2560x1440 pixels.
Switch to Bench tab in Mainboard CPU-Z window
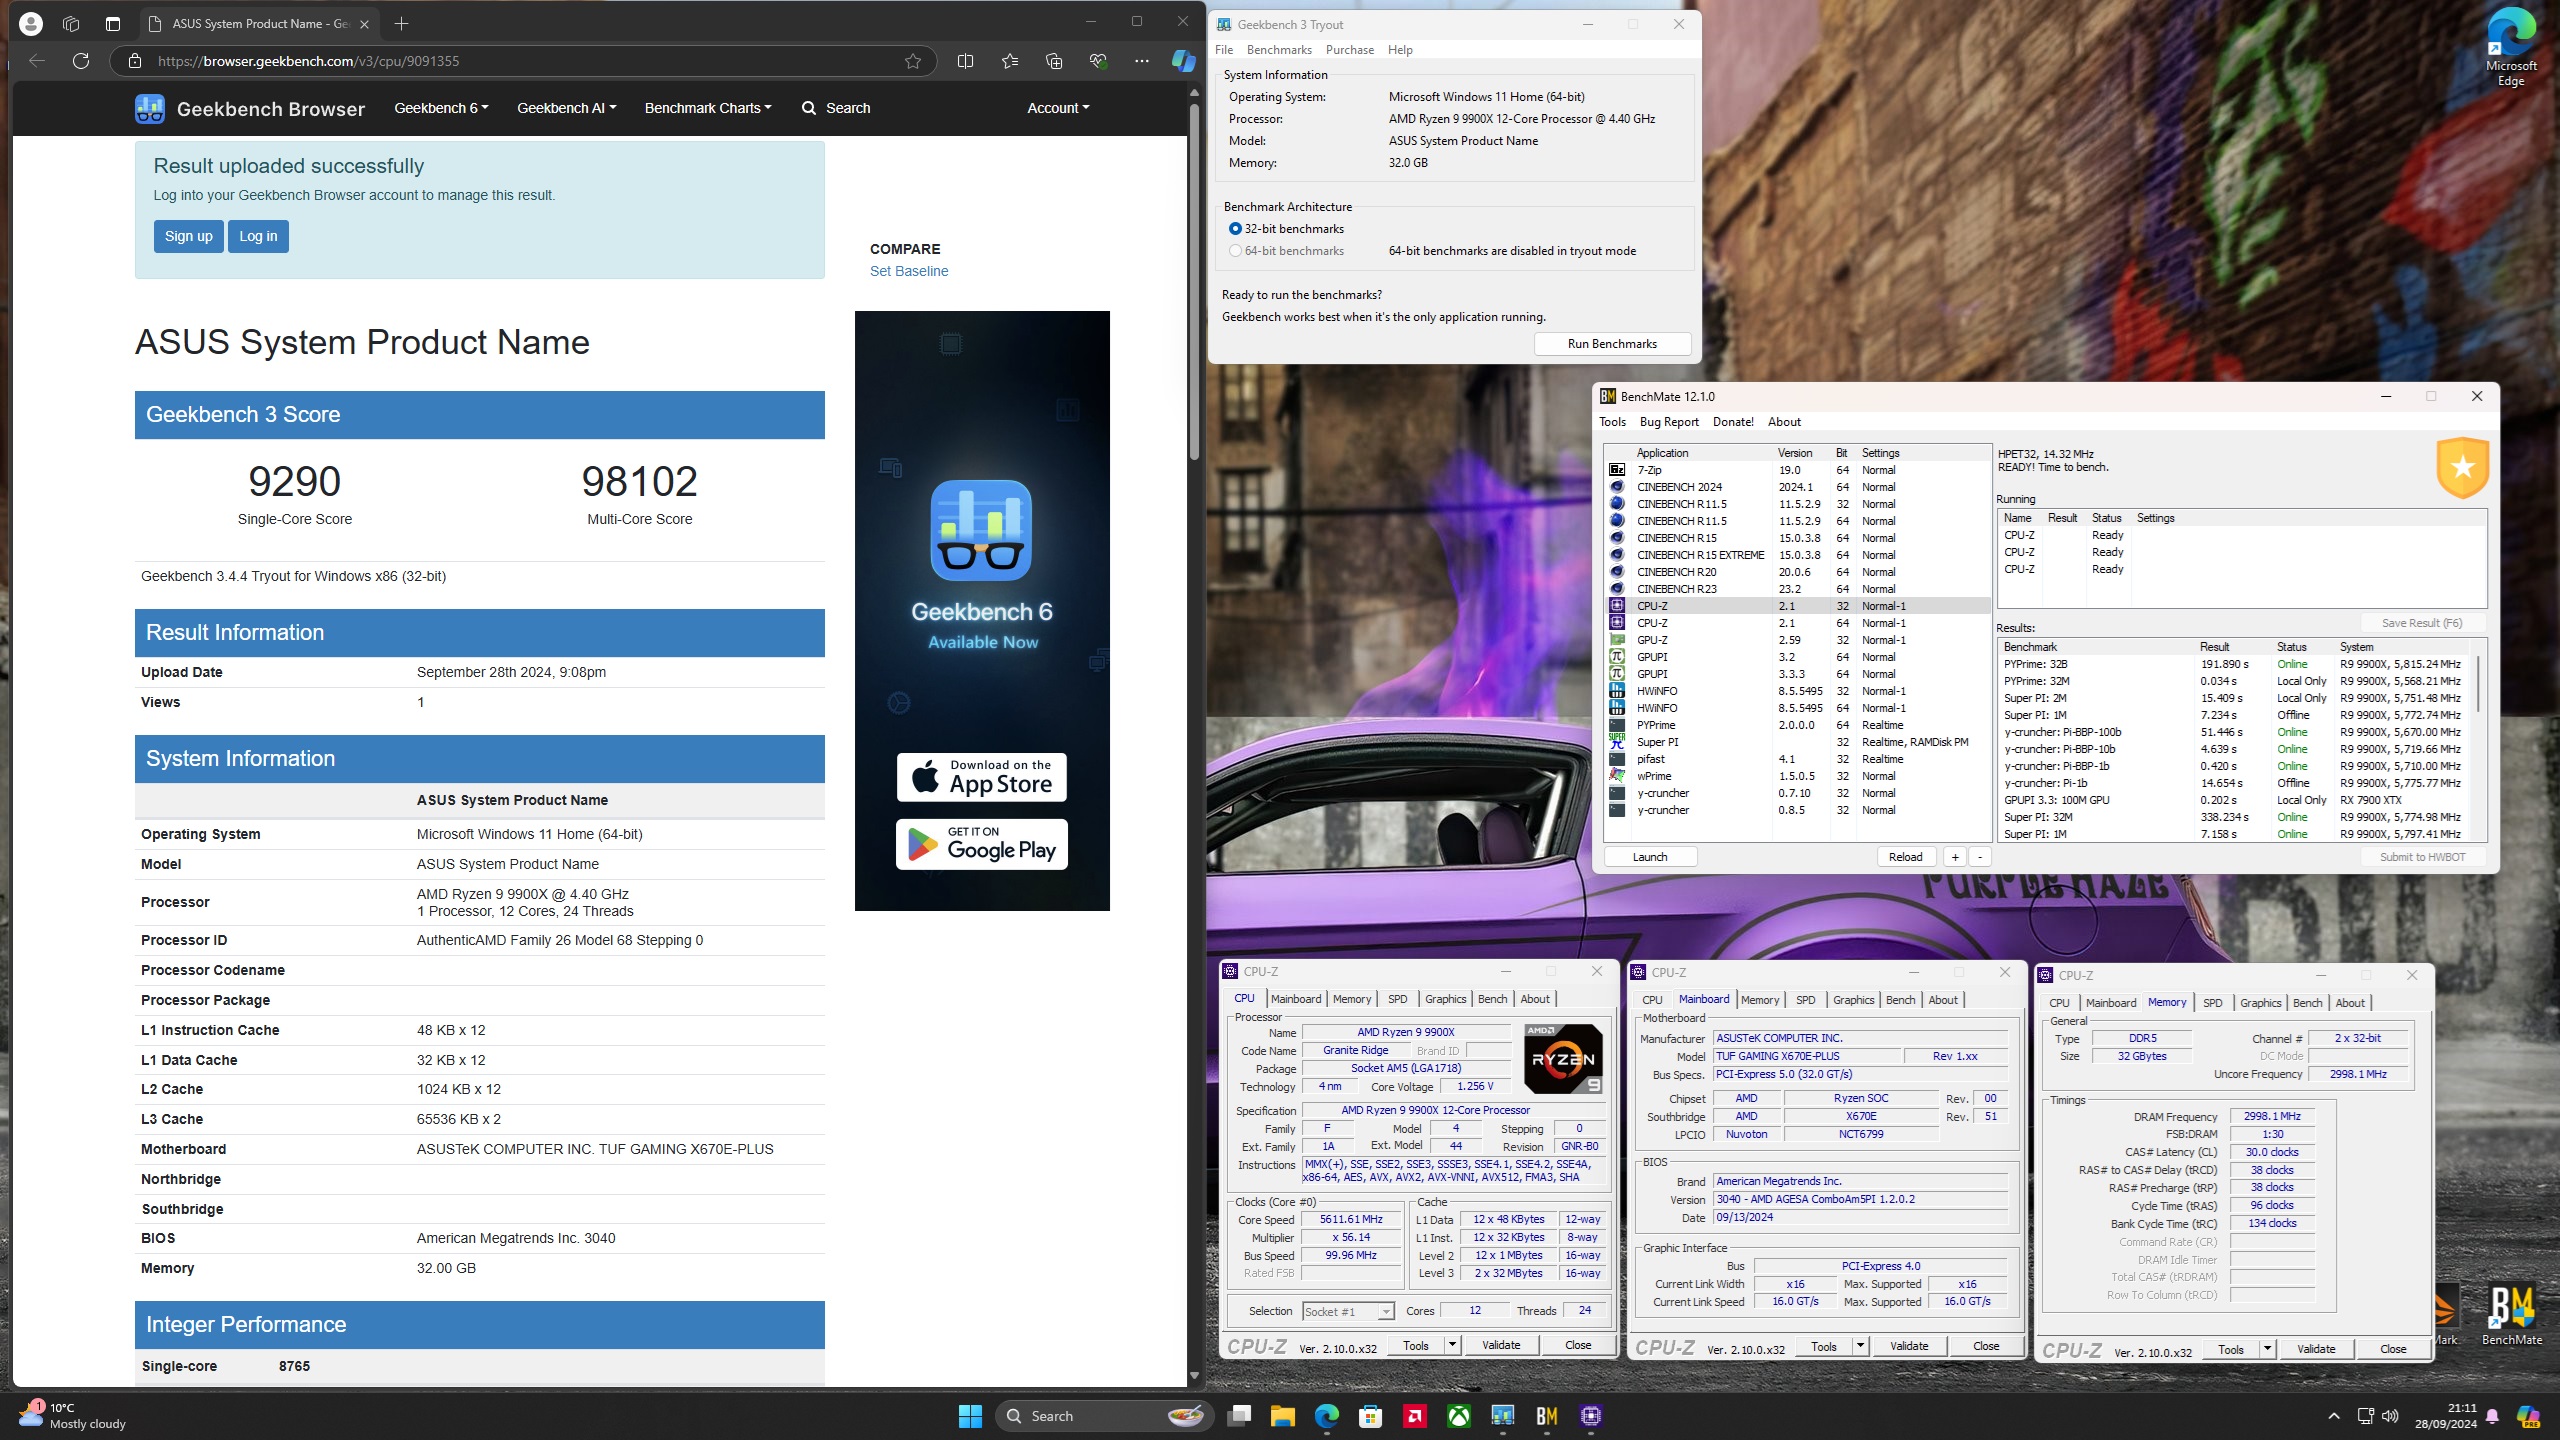(1900, 1000)
